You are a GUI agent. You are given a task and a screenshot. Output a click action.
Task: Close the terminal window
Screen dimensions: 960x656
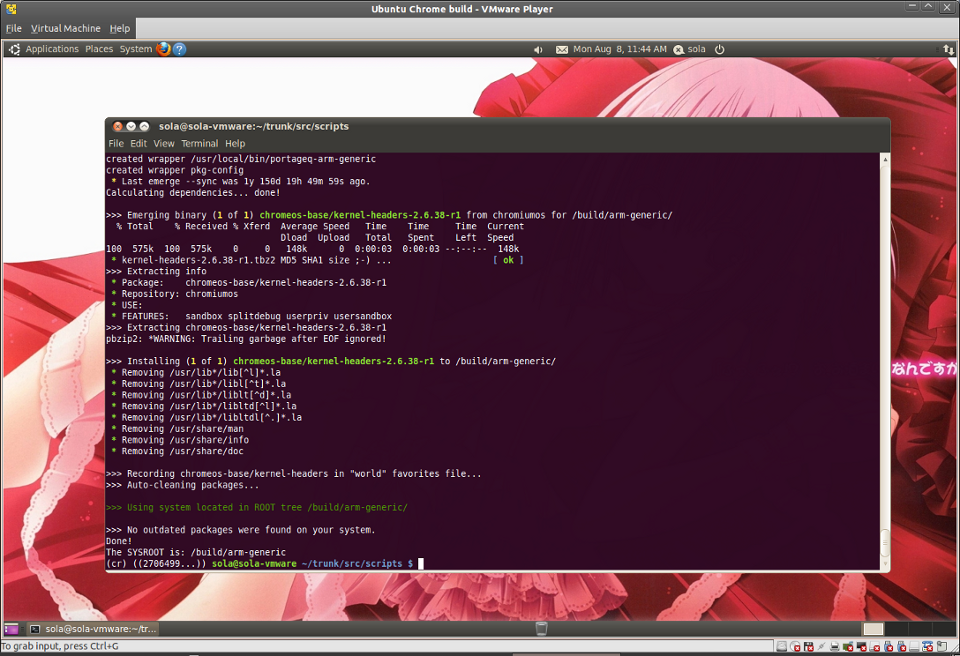(118, 126)
